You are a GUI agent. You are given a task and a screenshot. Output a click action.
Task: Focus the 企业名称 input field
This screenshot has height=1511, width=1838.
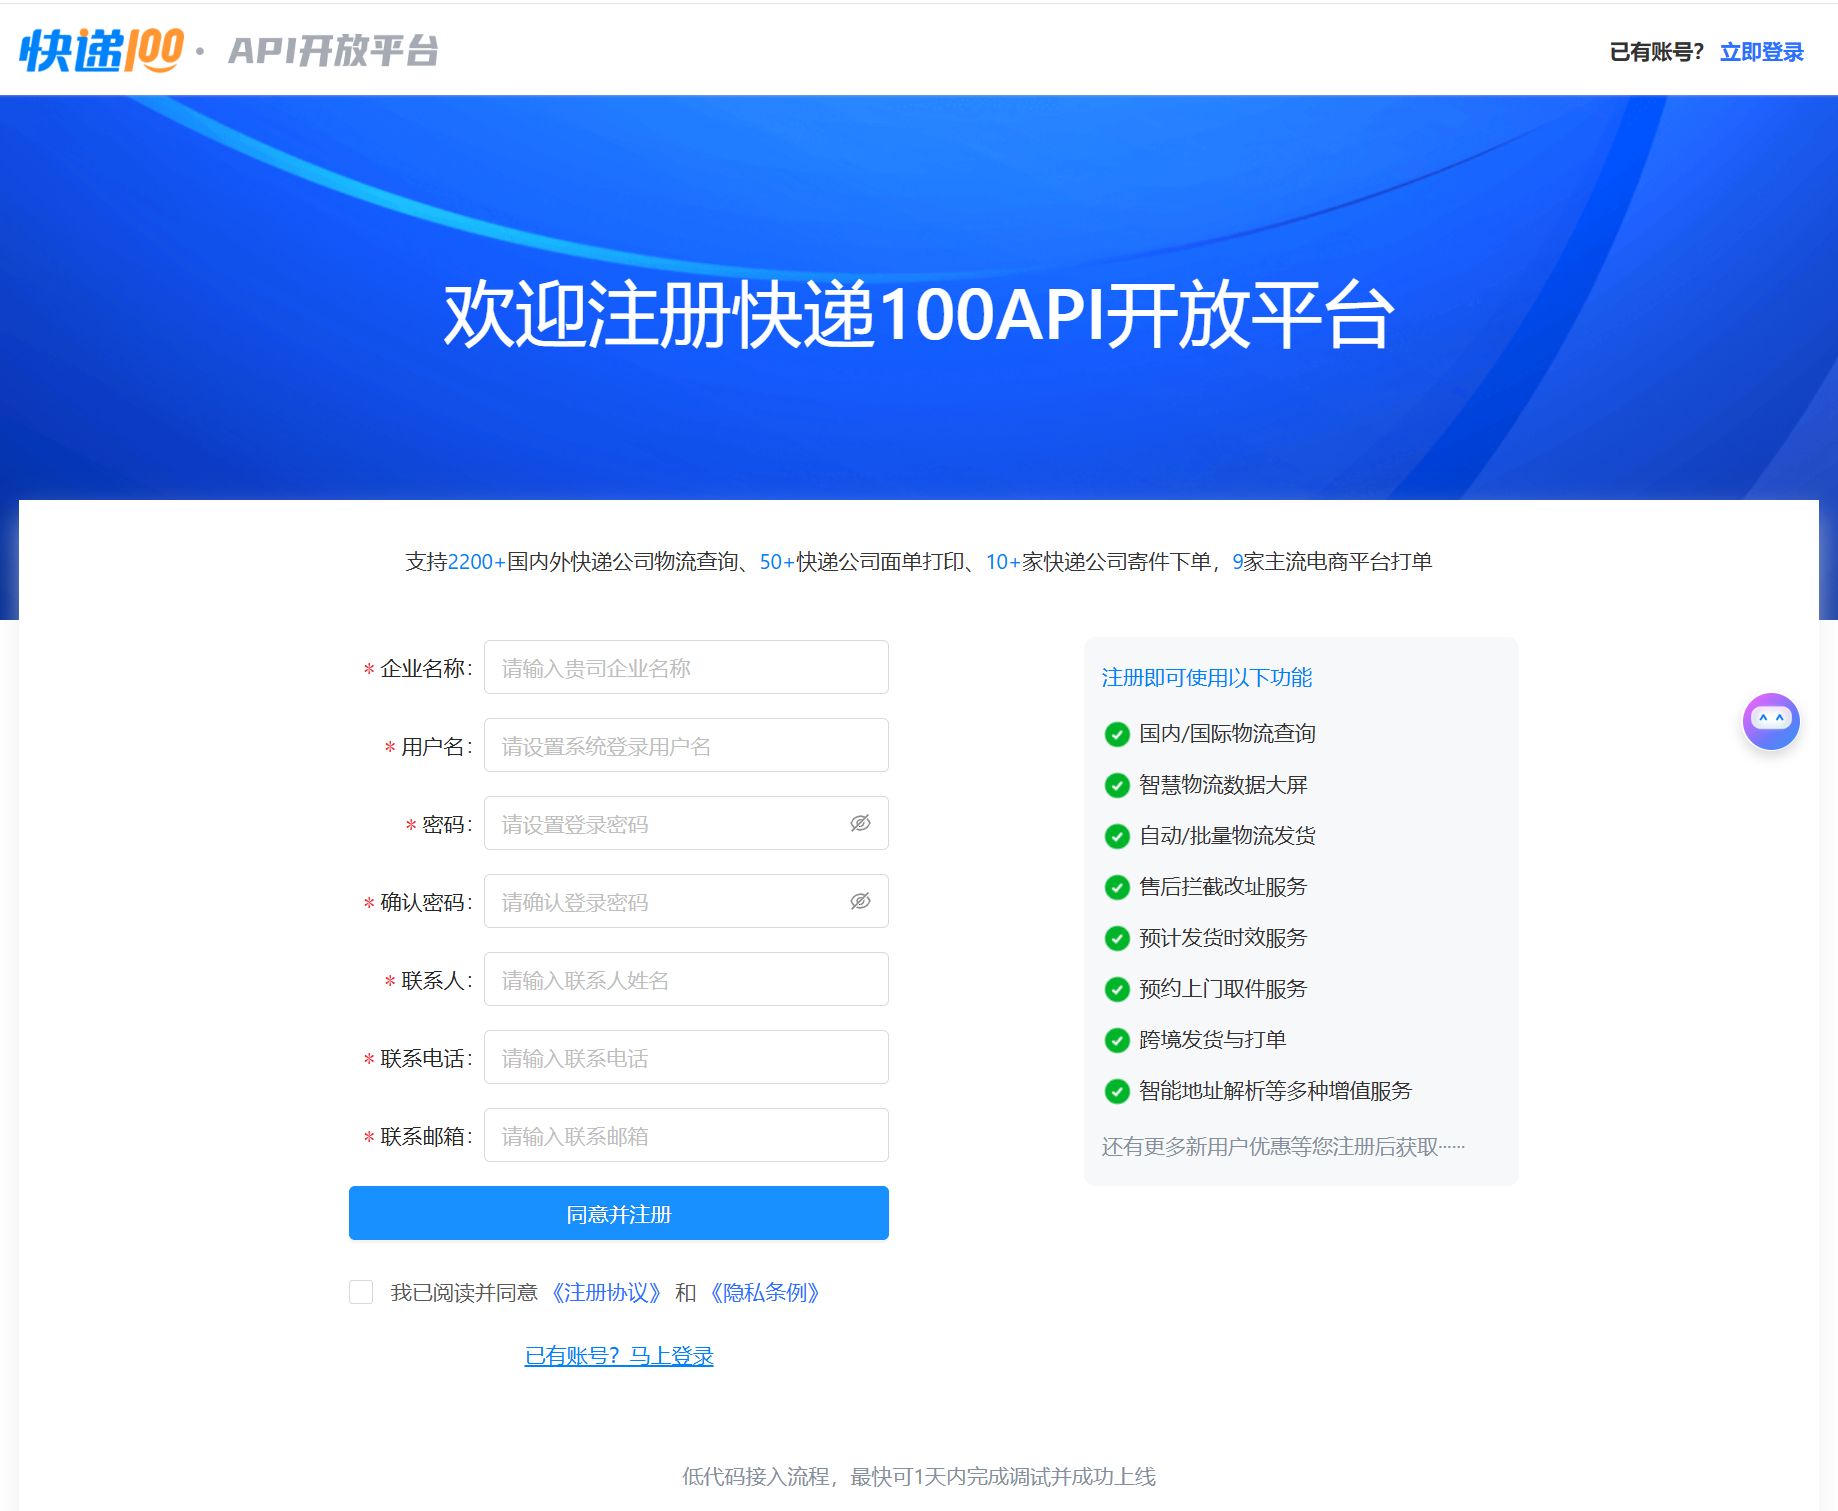[x=686, y=667]
